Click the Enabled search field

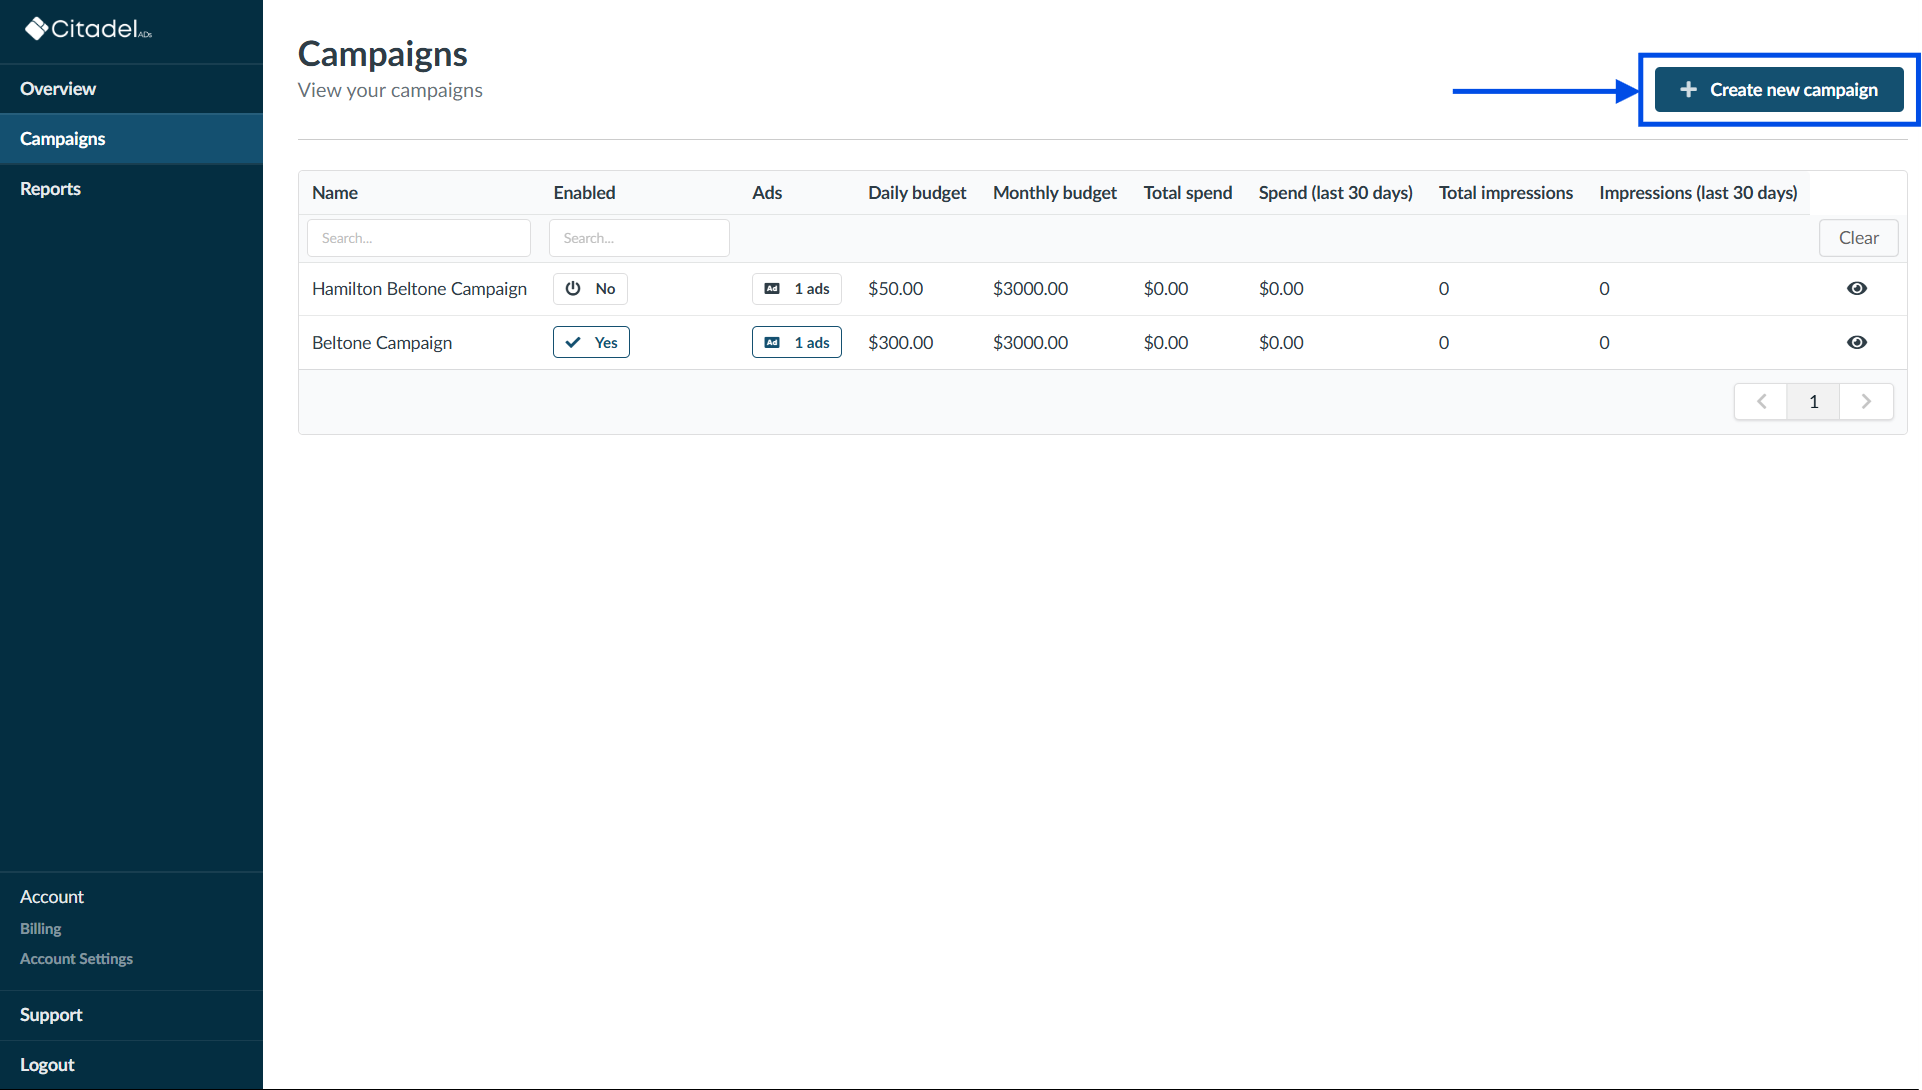pos(638,238)
